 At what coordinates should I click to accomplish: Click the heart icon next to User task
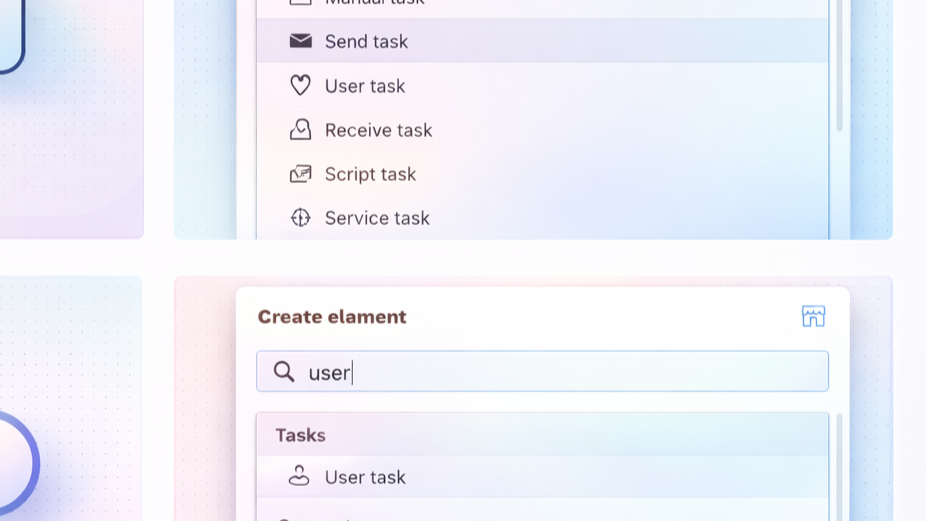(x=300, y=86)
